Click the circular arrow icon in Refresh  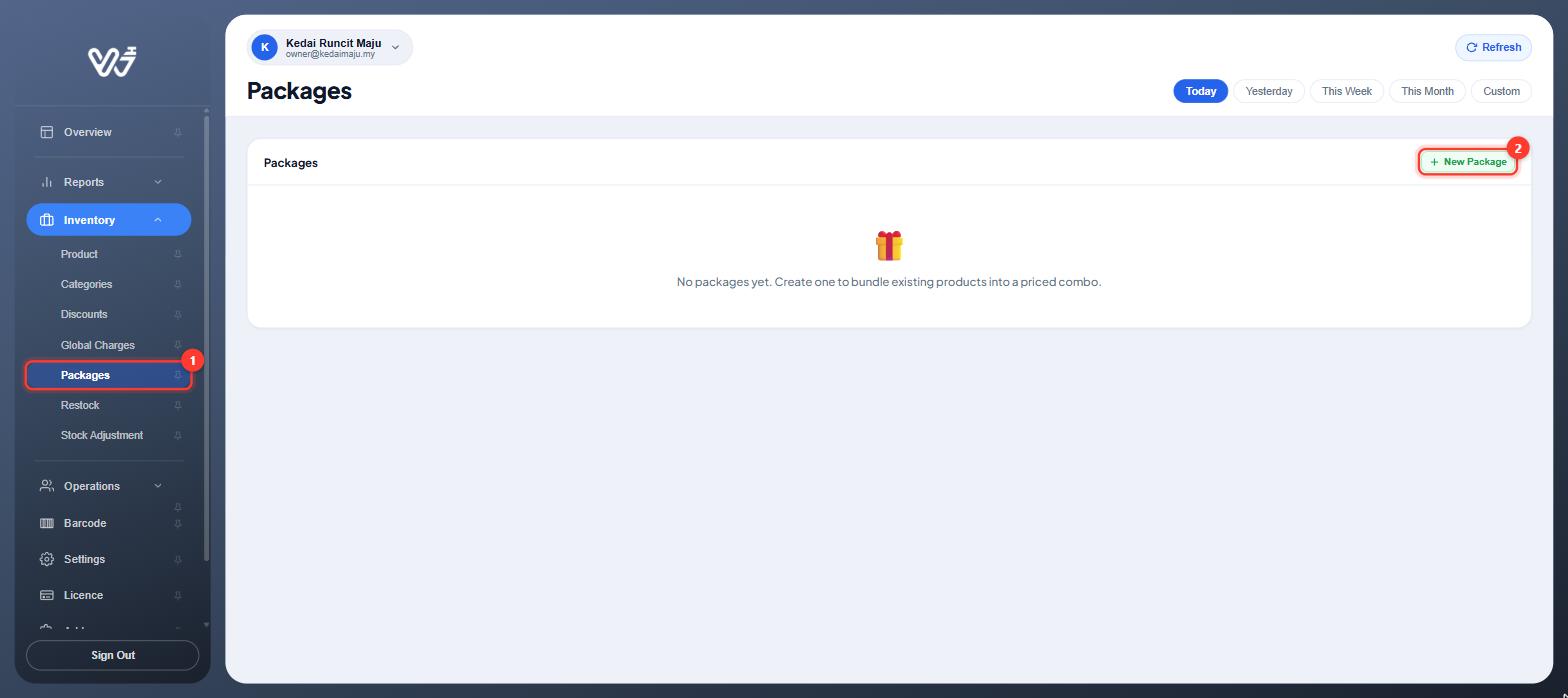coord(1471,47)
